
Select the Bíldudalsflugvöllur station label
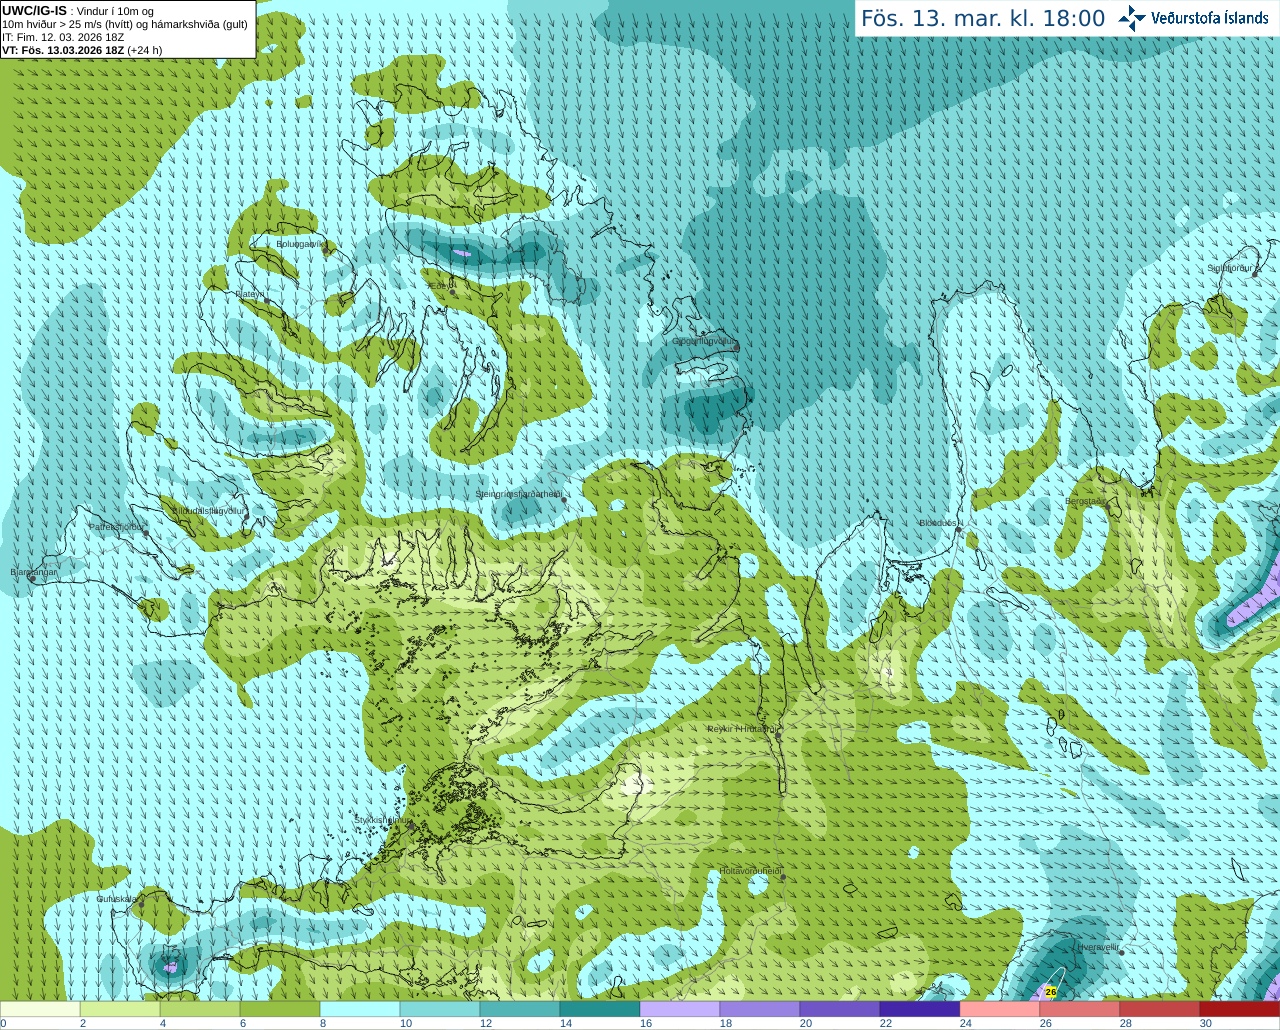click(208, 510)
